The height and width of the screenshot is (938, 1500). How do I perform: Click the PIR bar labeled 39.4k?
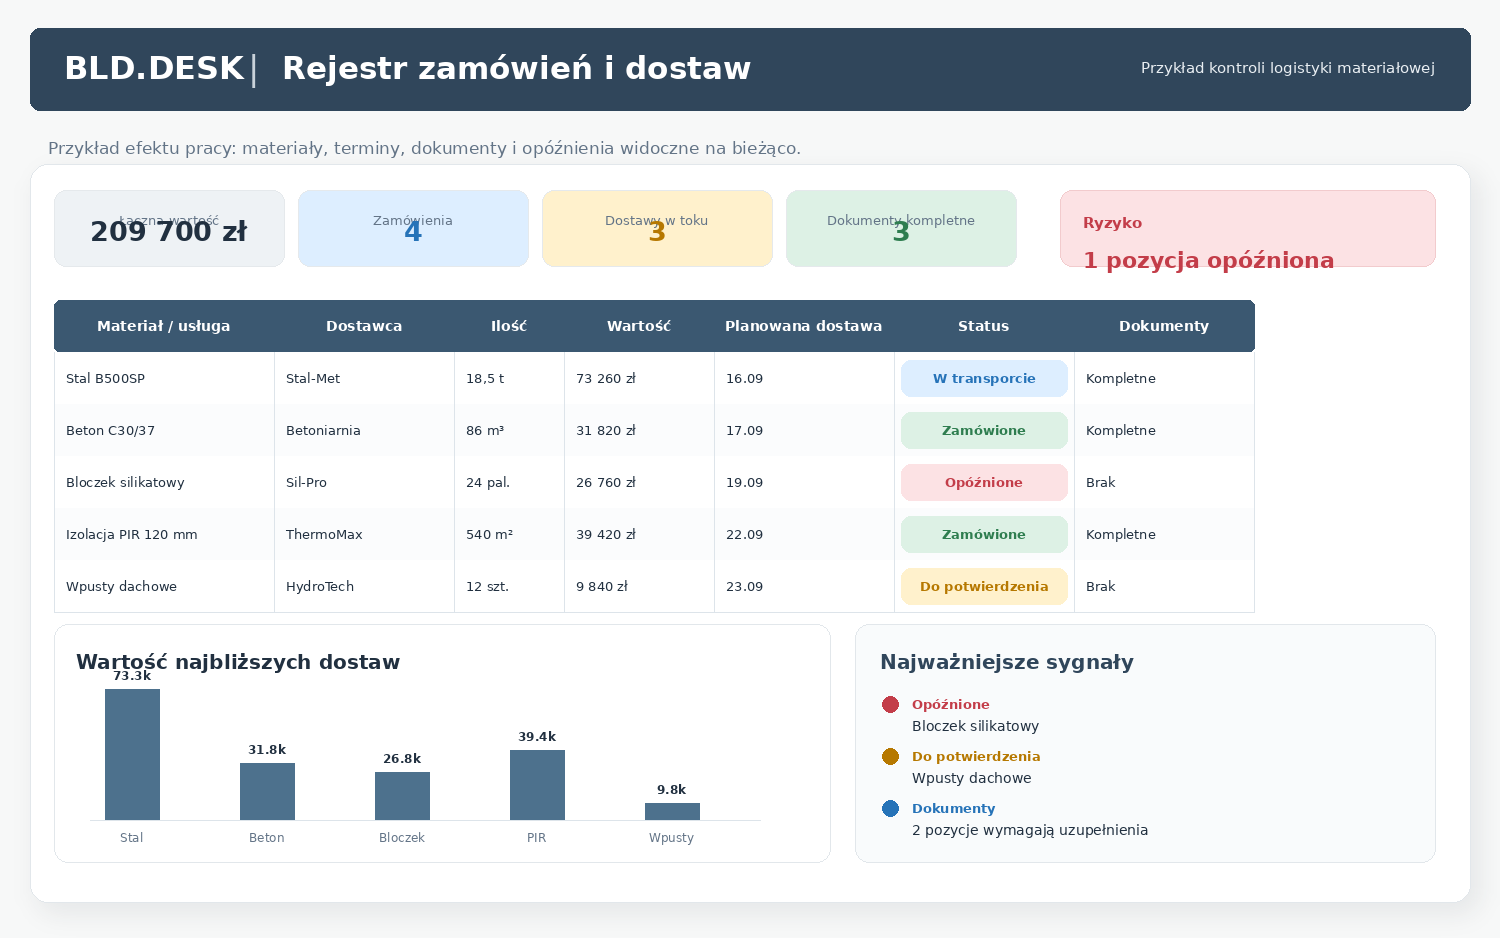(537, 785)
